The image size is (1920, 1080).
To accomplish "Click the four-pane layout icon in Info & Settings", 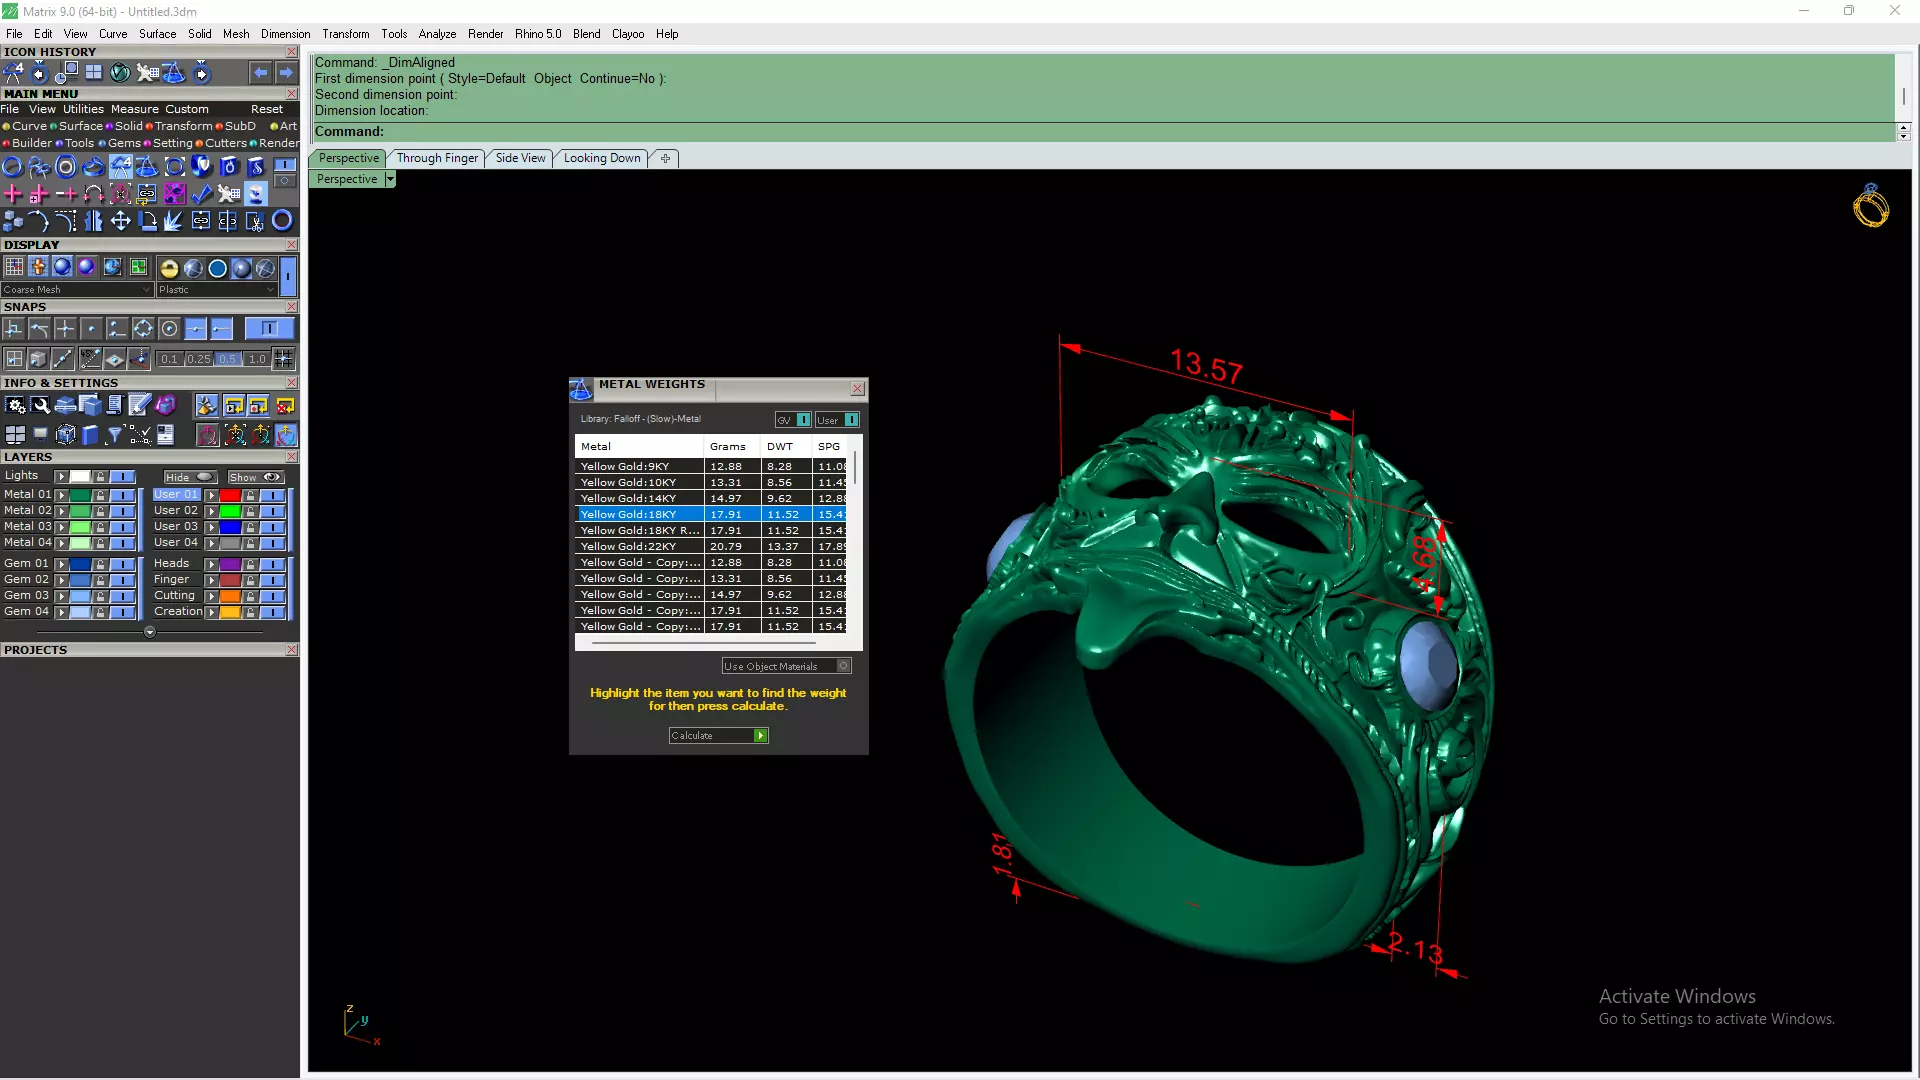I will 15,434.
